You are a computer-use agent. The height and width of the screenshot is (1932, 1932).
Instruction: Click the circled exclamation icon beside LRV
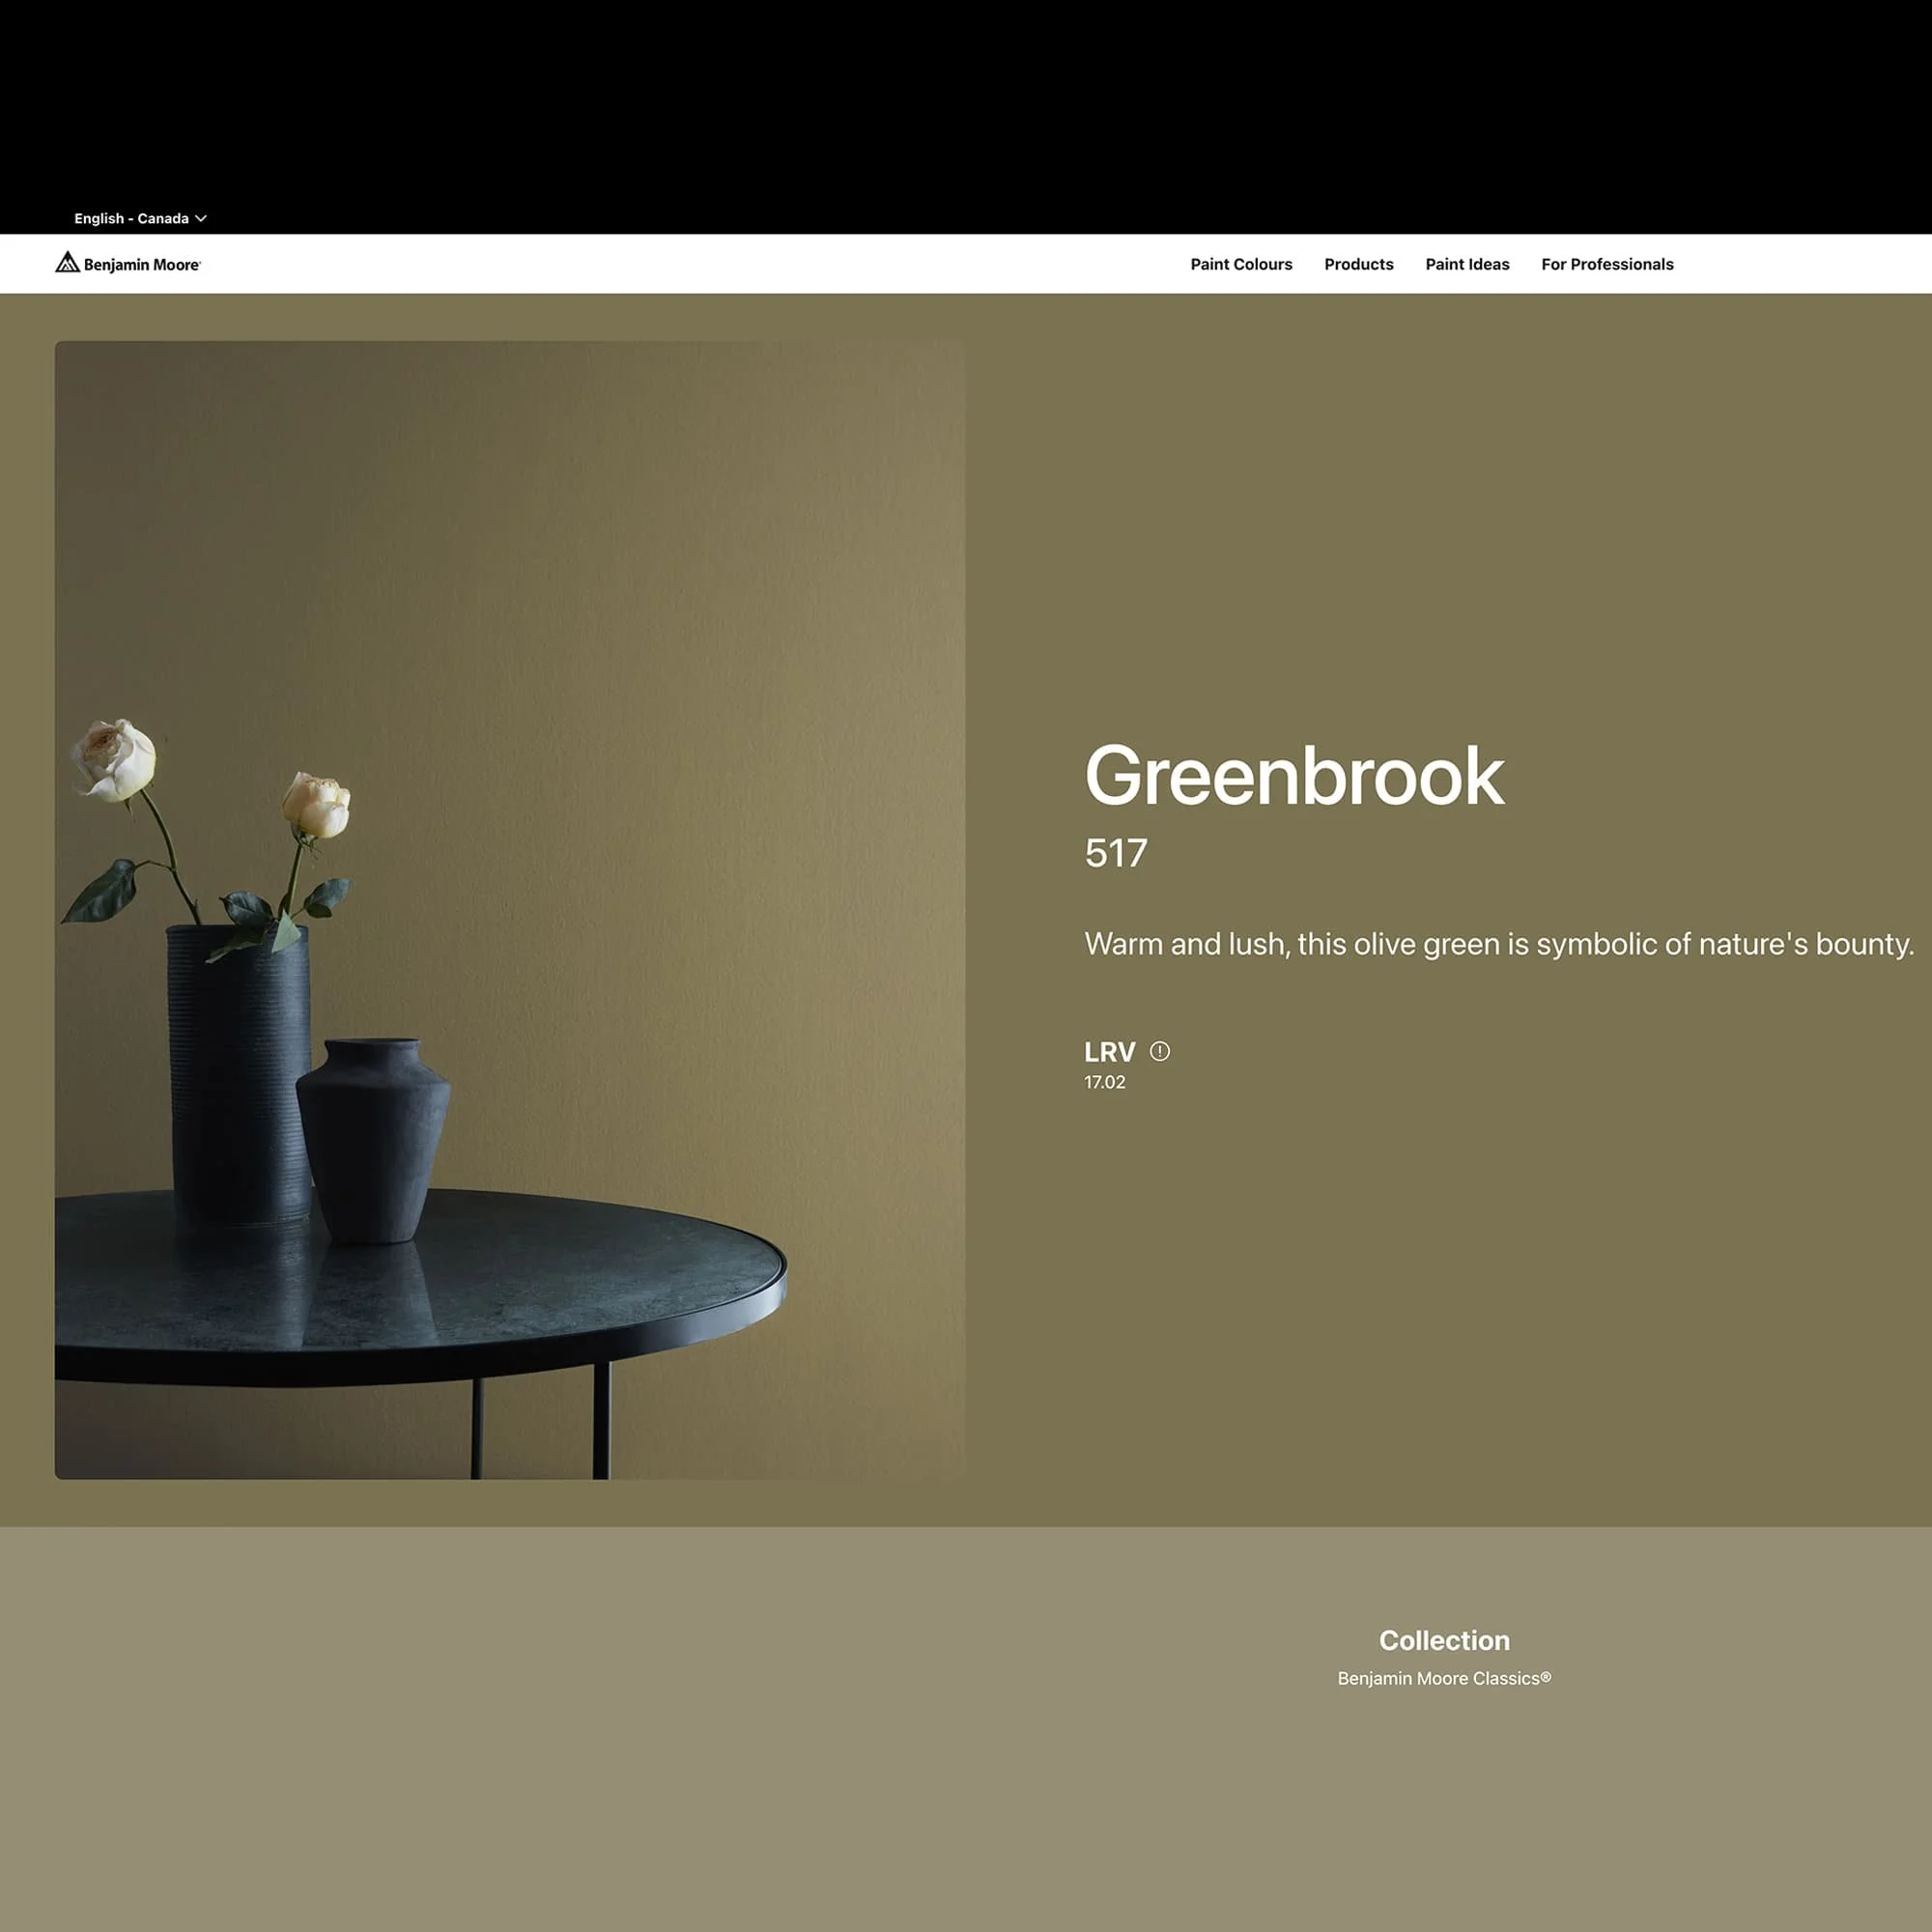click(x=1160, y=1051)
